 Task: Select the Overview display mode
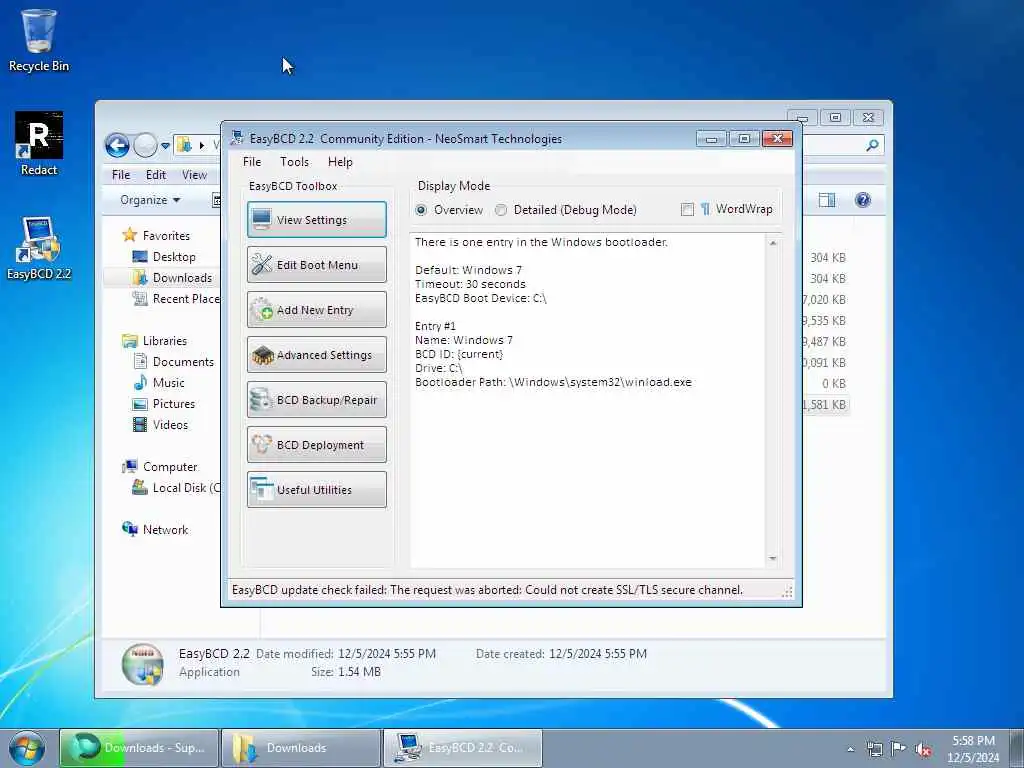(449, 210)
